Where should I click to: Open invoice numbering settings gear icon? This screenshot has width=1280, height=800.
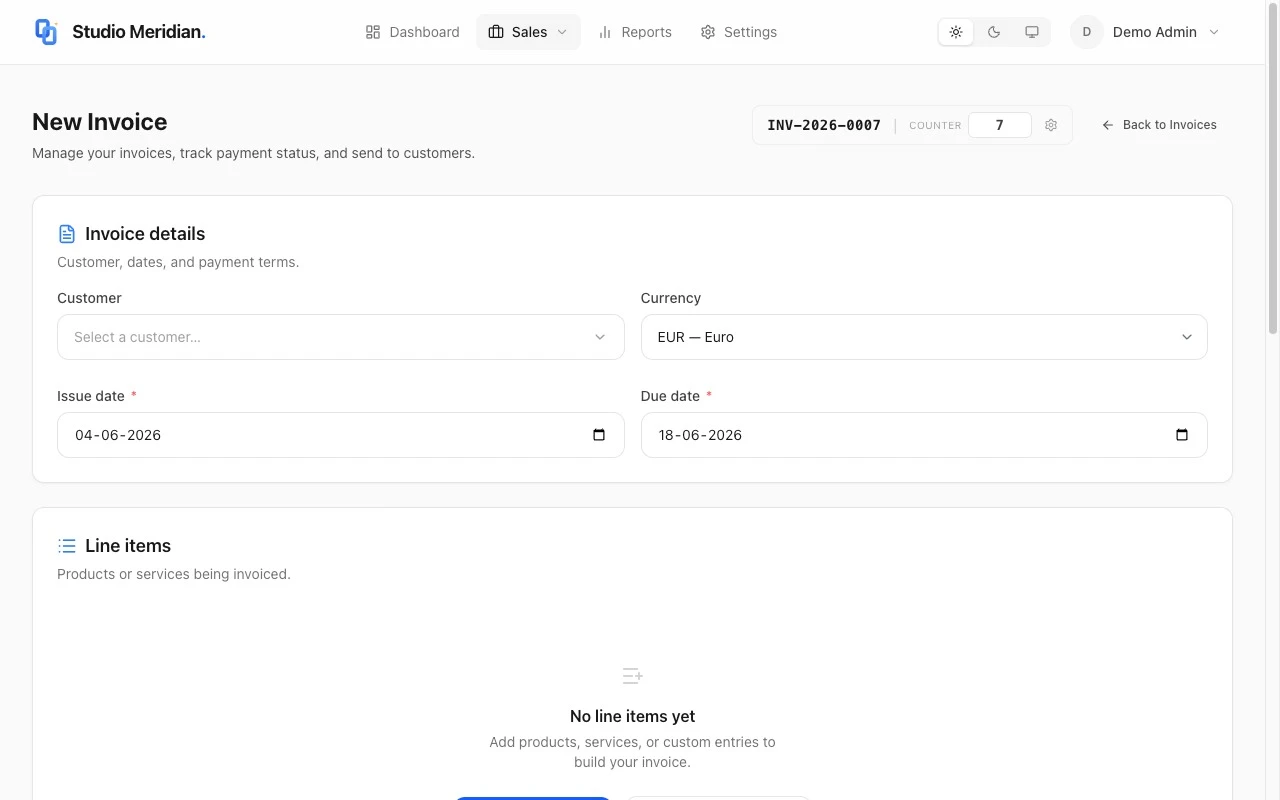click(x=1051, y=125)
